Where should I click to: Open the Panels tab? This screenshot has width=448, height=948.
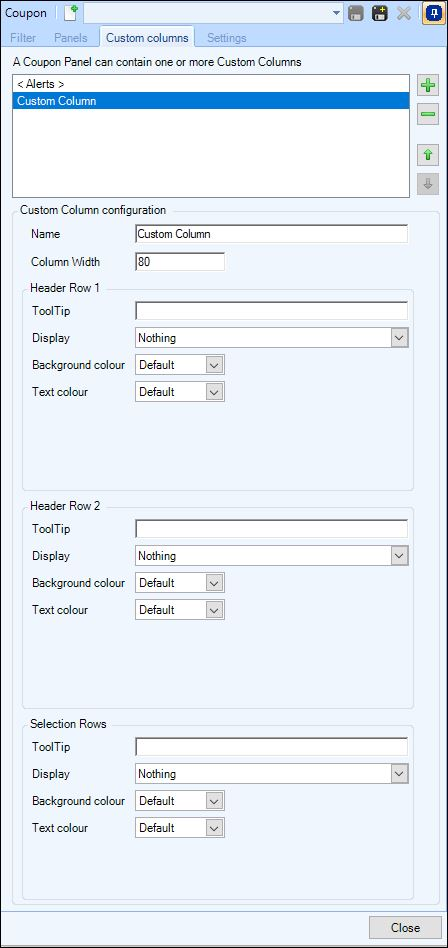coord(71,37)
